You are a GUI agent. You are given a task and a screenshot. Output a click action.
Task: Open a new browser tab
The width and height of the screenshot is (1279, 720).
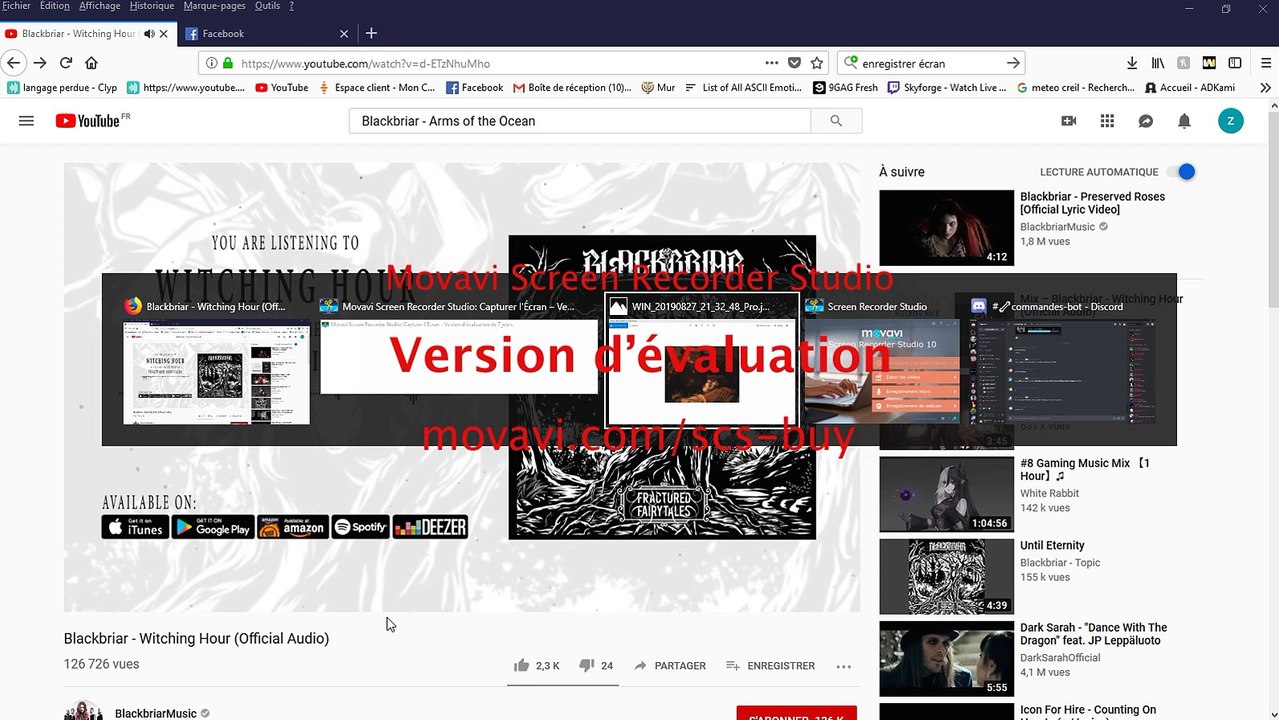[371, 33]
